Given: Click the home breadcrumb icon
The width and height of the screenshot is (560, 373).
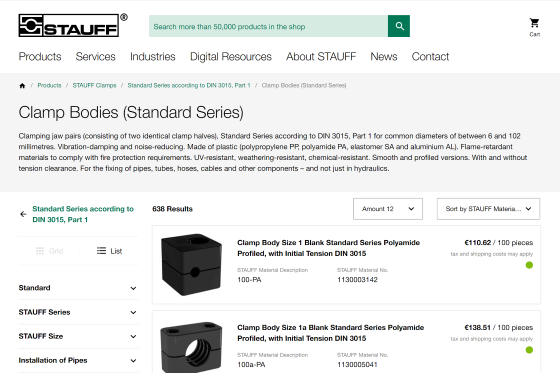Looking at the screenshot, I should (x=22, y=85).
